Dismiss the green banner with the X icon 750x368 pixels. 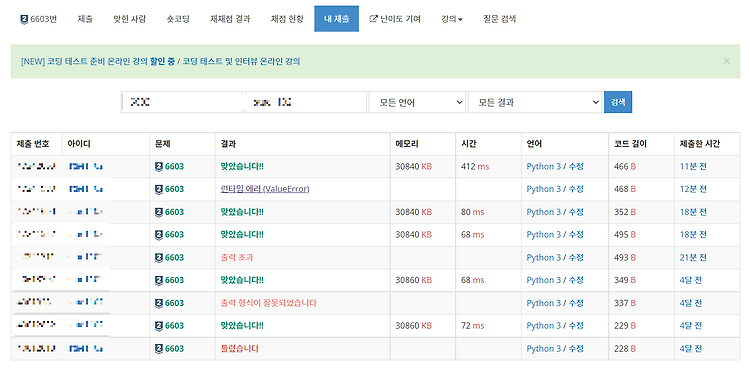727,61
